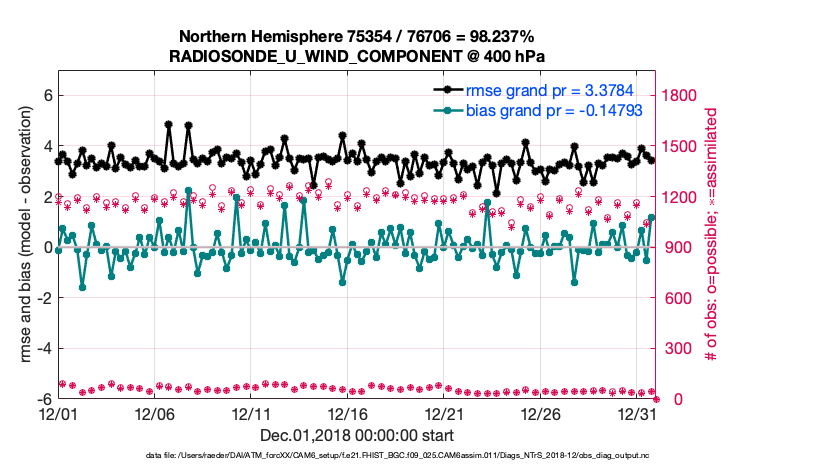Click the RADIOSONDE_U_WIND_COMPONENT @ 400 hPa subtitle
830x470 pixels.
[358, 55]
